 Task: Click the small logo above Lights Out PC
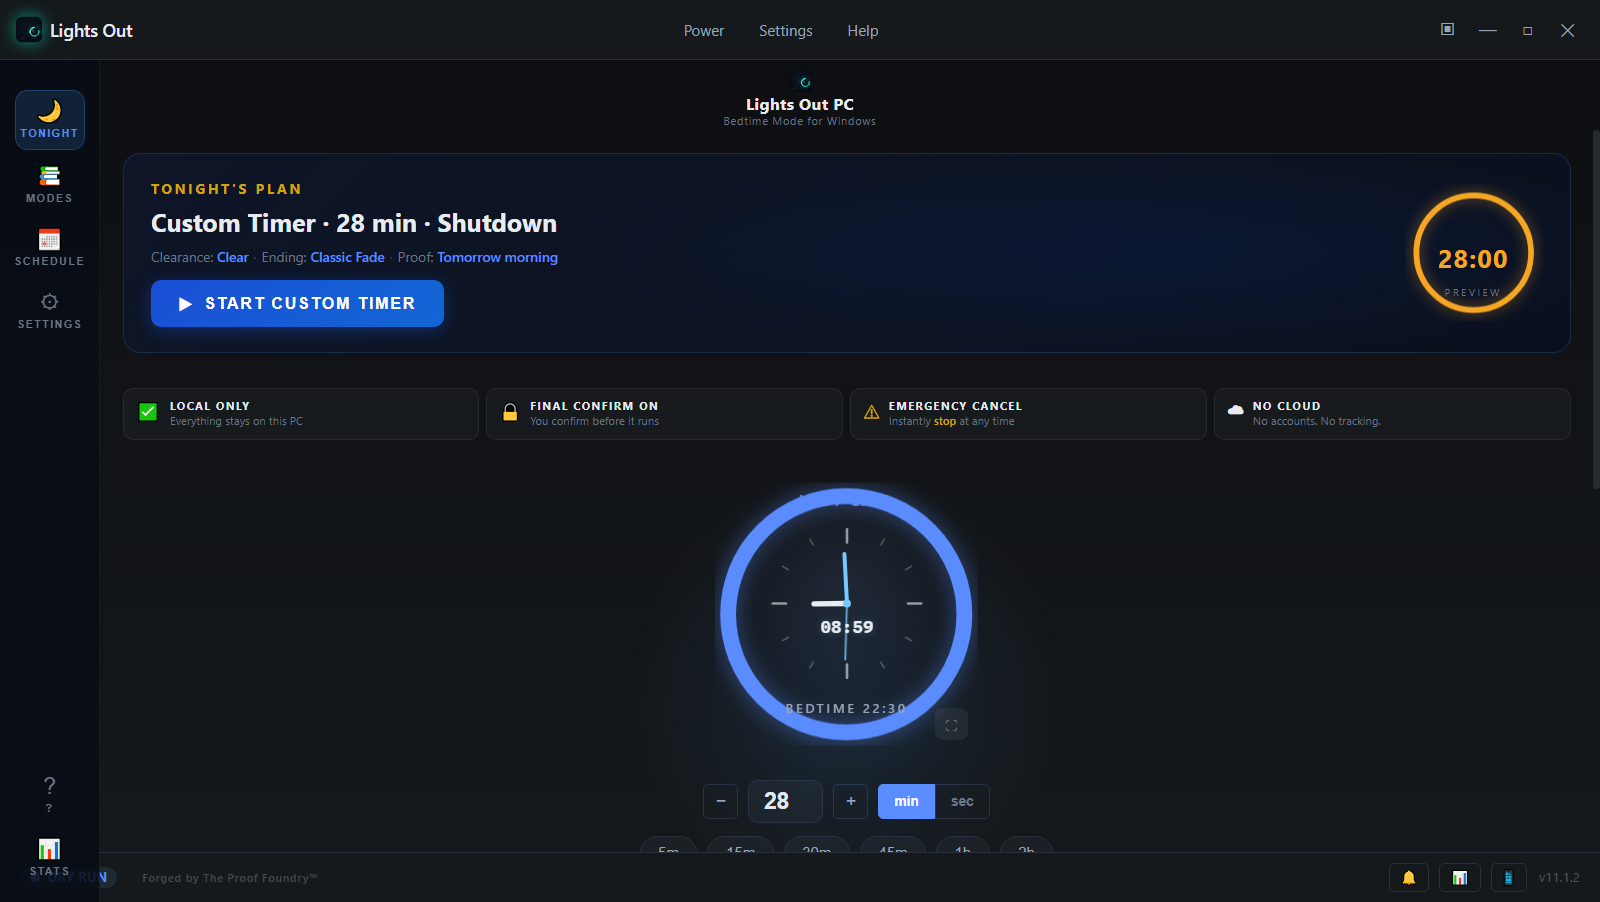click(804, 82)
